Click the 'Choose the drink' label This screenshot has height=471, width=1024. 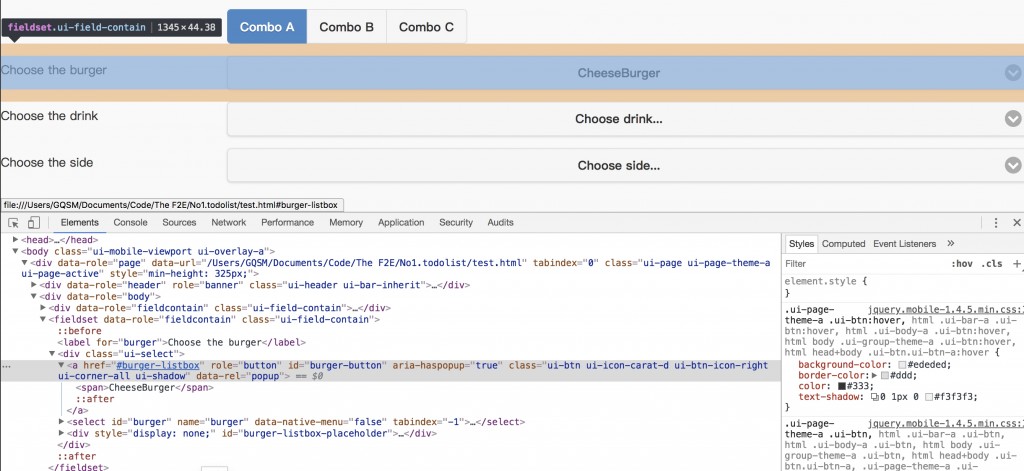click(50, 116)
